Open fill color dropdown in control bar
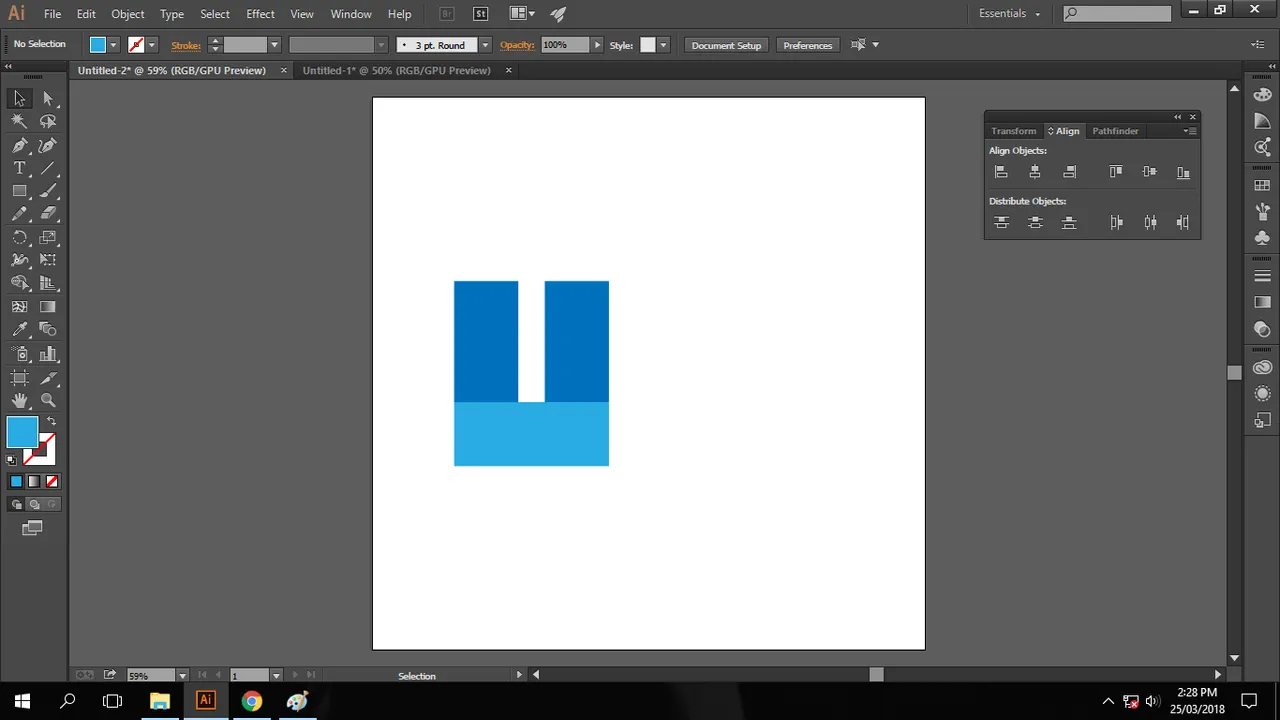Viewport: 1280px width, 720px height. tap(113, 45)
